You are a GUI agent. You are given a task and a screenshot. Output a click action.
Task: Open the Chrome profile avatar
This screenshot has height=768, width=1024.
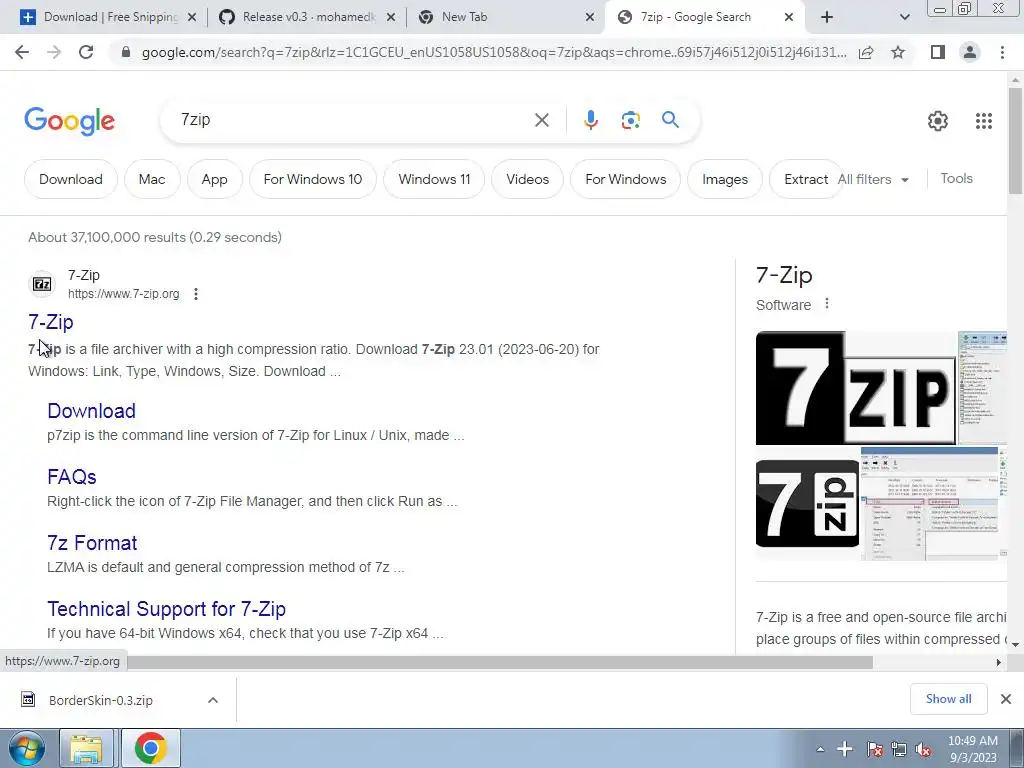tap(970, 52)
